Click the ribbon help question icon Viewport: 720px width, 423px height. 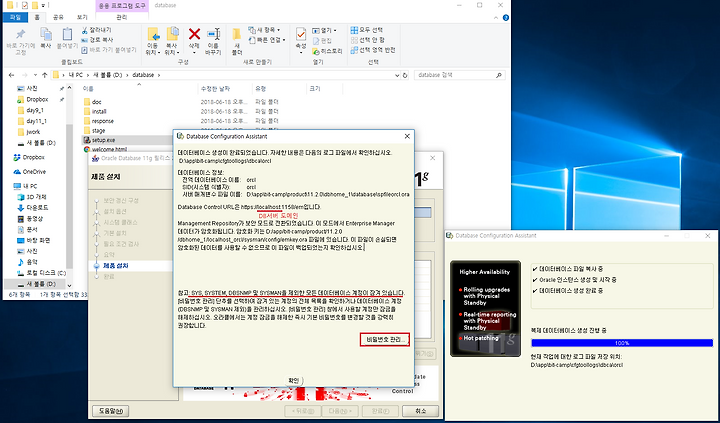click(x=506, y=18)
